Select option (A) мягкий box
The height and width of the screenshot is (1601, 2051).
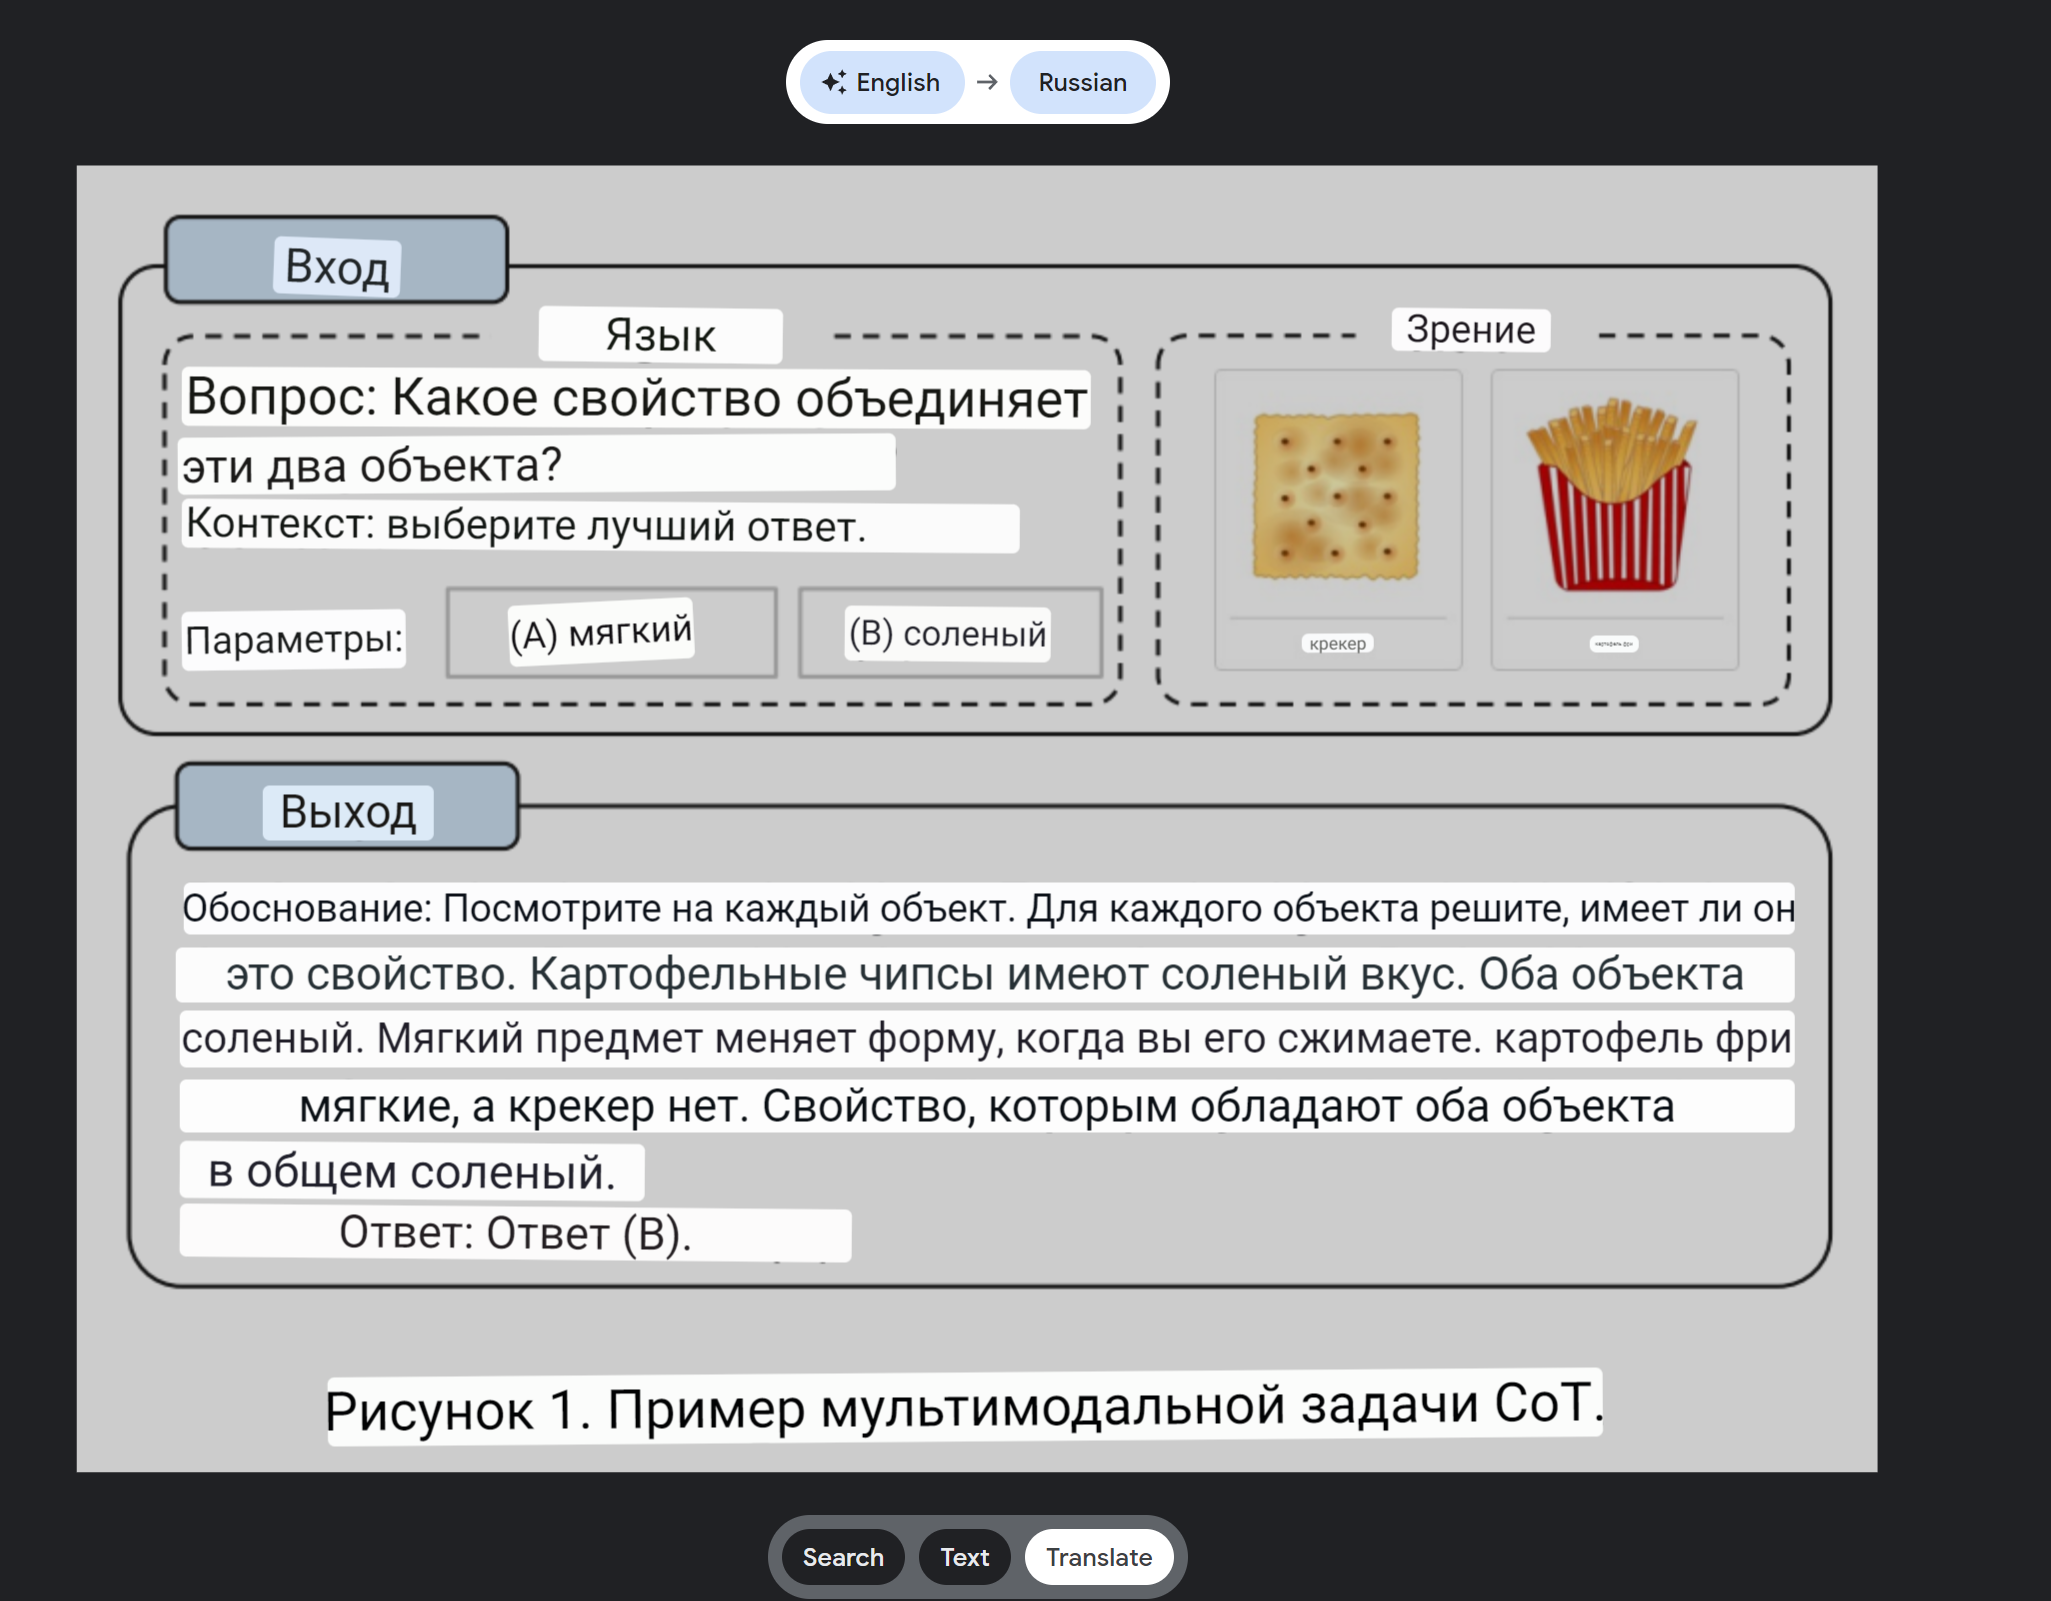(x=610, y=632)
